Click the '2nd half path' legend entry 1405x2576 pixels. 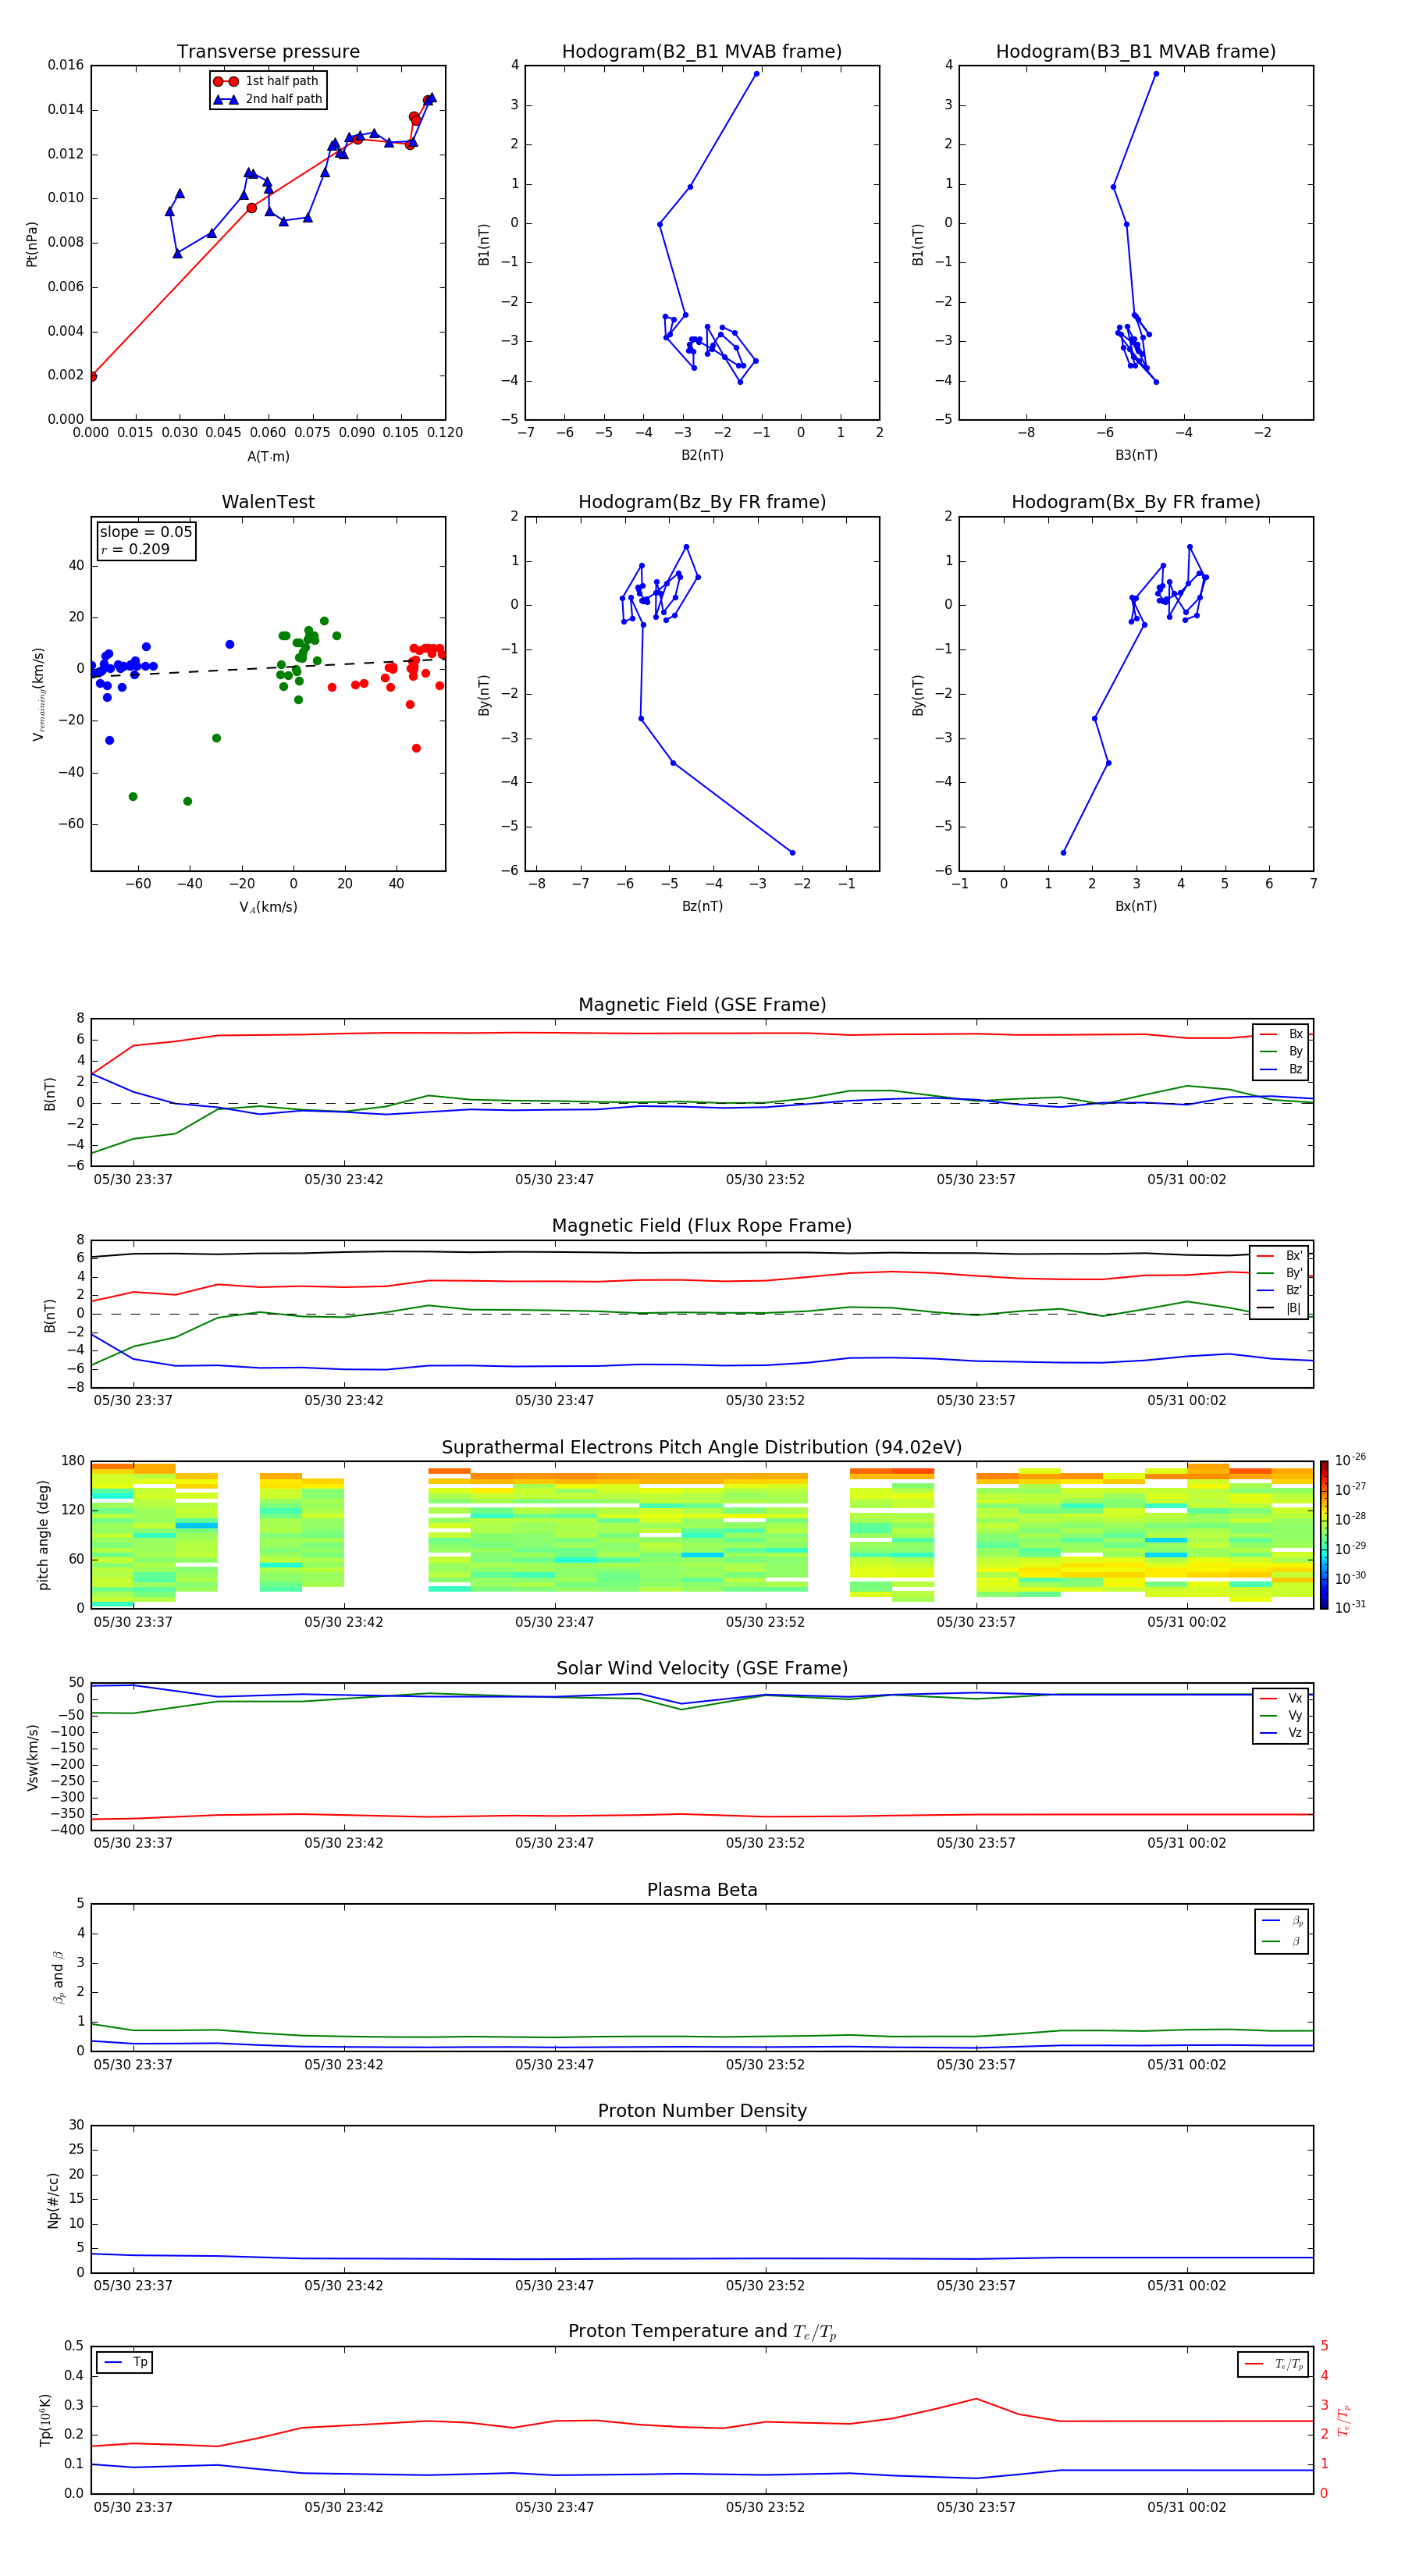click(x=268, y=99)
